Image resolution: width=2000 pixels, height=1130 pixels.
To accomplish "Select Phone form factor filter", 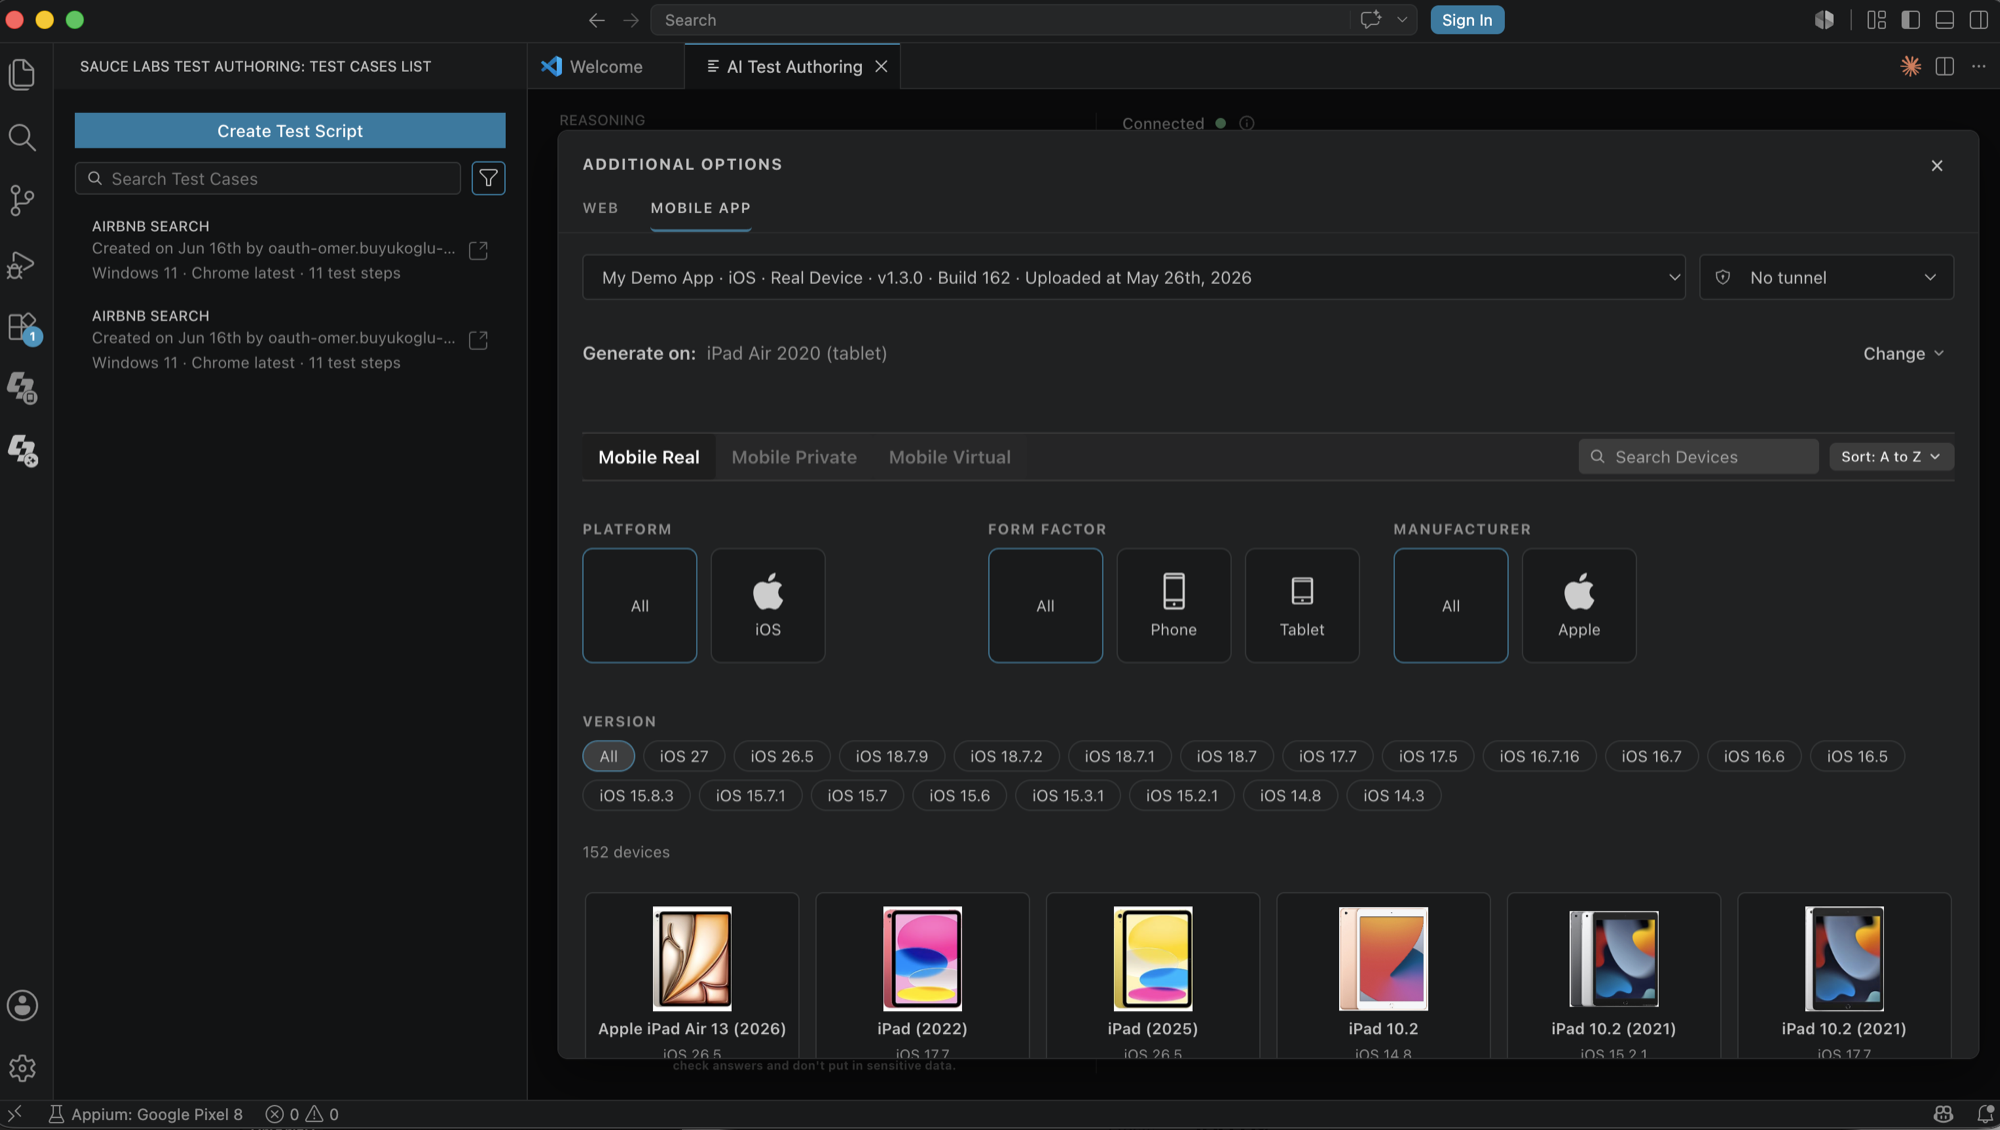I will pyautogui.click(x=1174, y=605).
